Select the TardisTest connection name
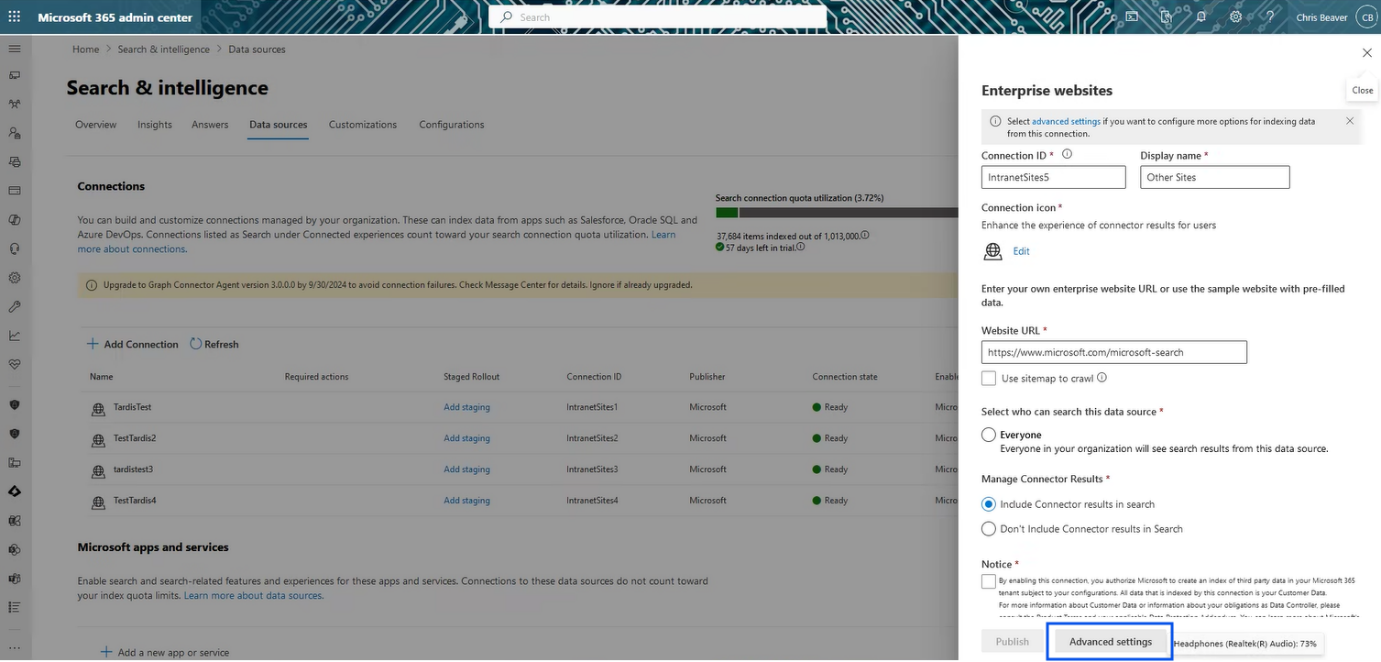Image resolution: width=1381 pixels, height=662 pixels. pos(132,408)
